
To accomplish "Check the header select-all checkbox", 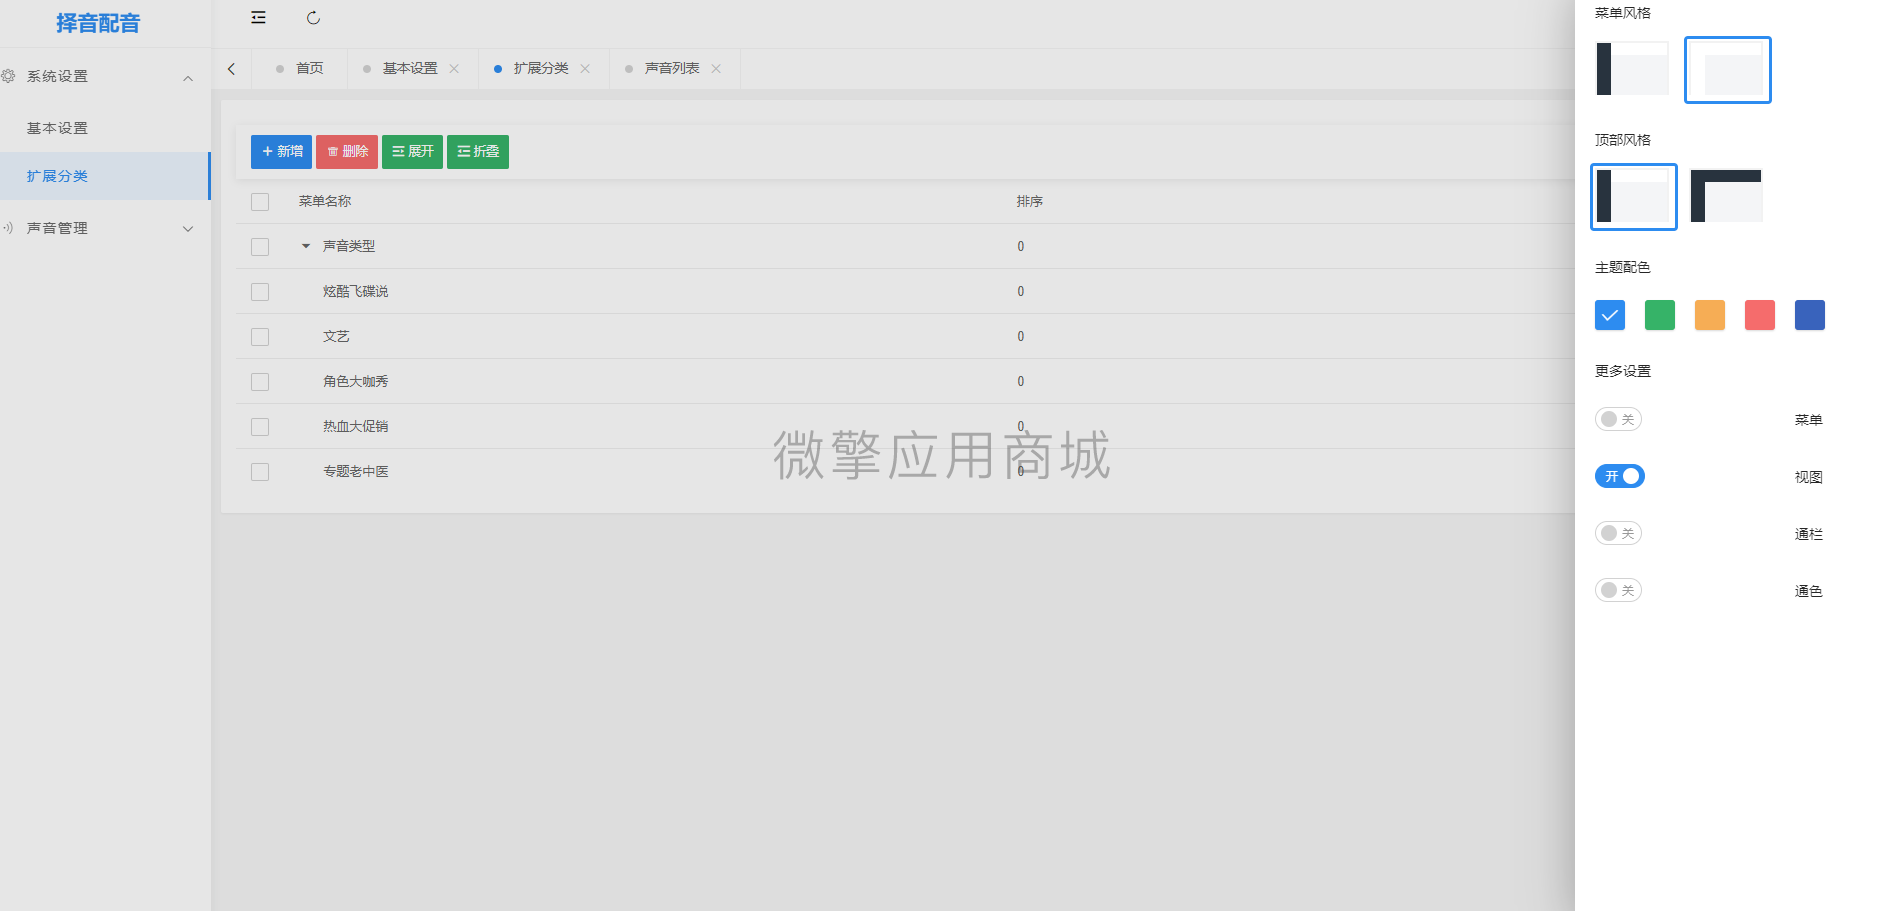I will [260, 201].
